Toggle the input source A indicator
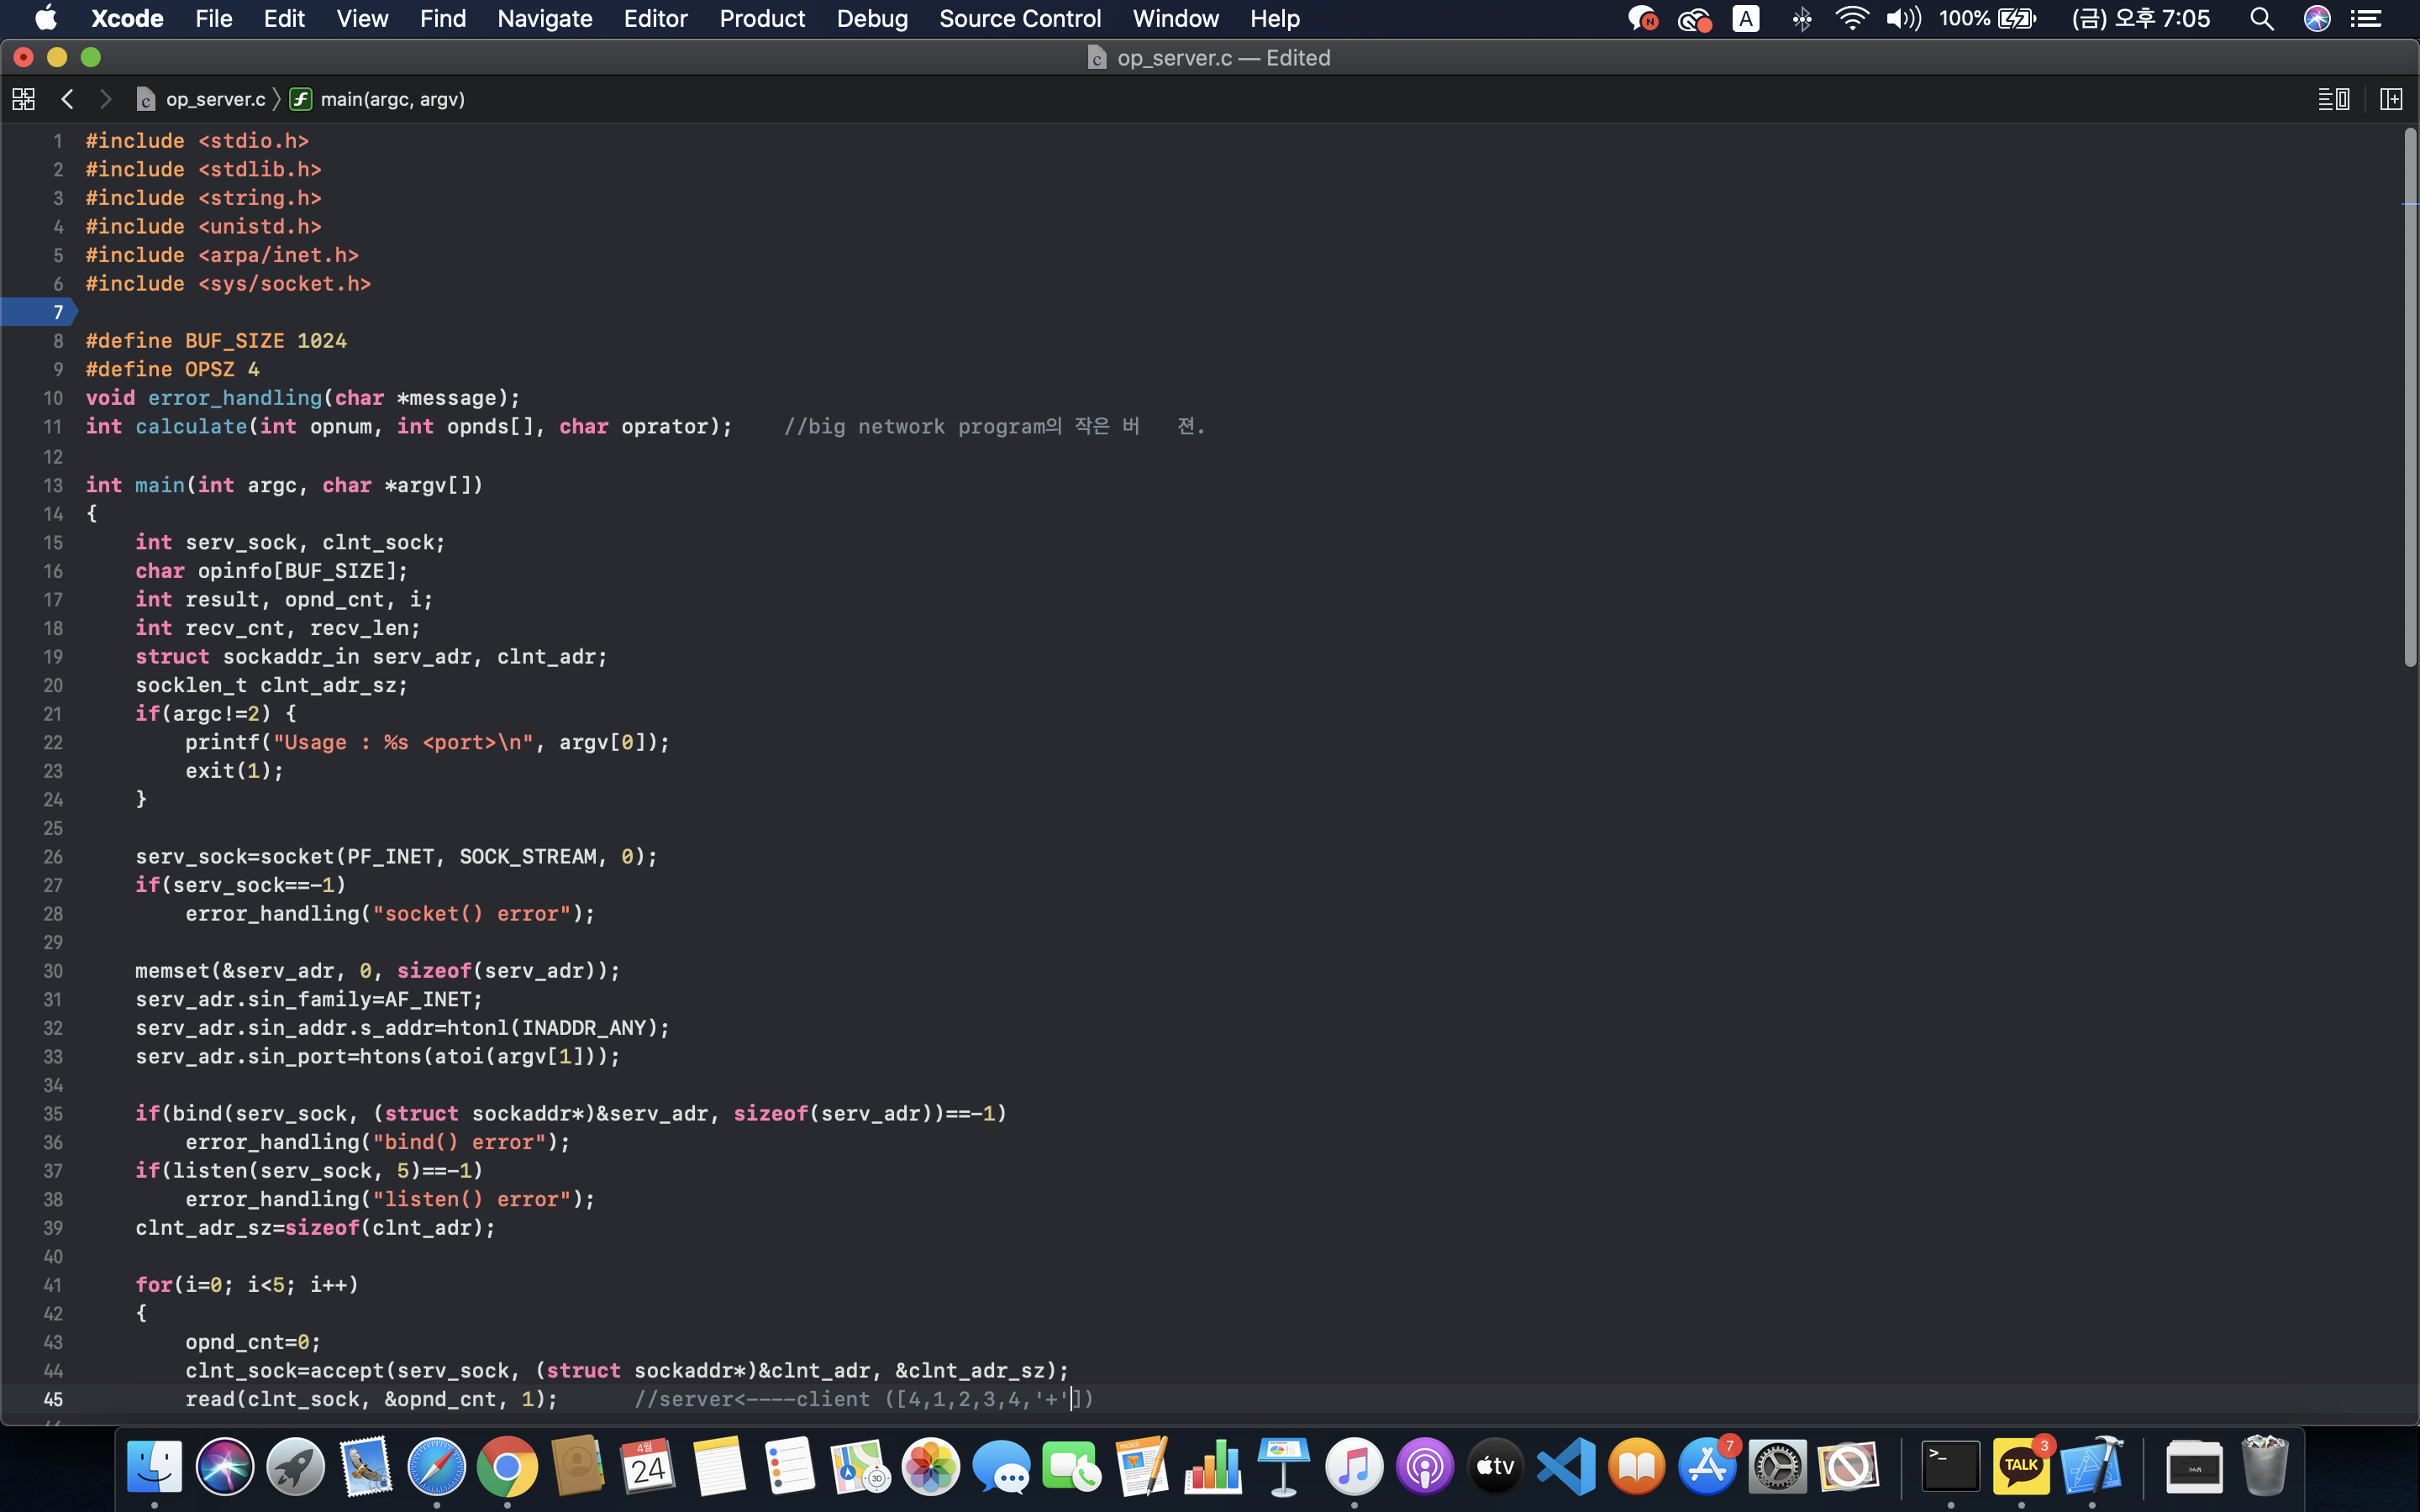Screen dimensions: 2420x1512 [x=1745, y=19]
